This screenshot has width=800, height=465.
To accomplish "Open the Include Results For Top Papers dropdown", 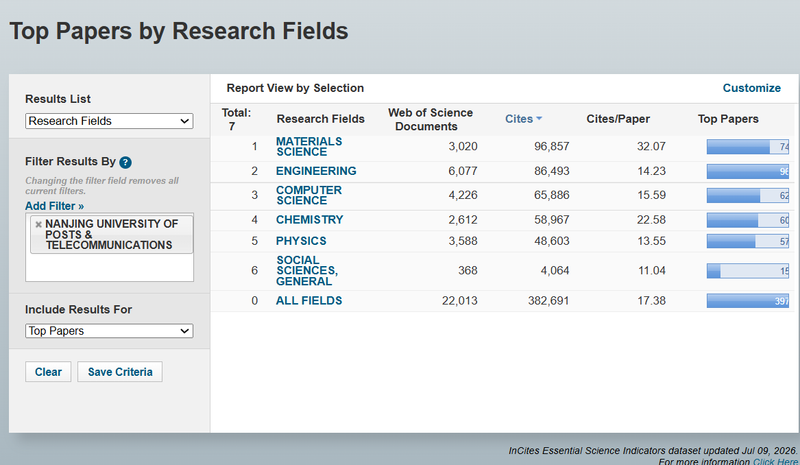I will click(109, 331).
